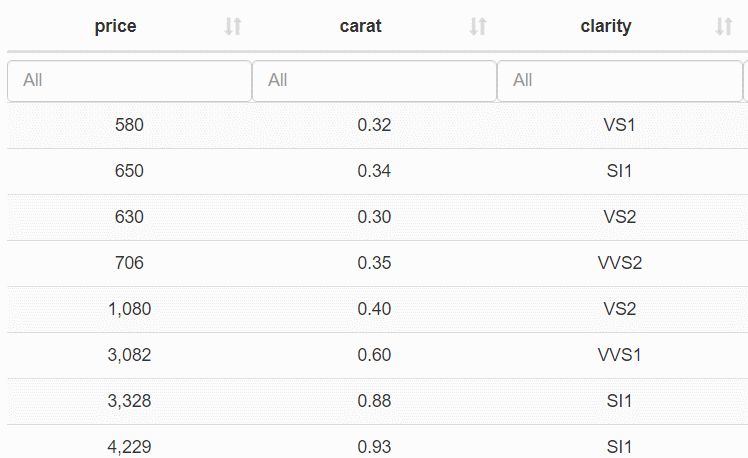
Task: Click the clarity column sort icon
Action: click(x=724, y=27)
